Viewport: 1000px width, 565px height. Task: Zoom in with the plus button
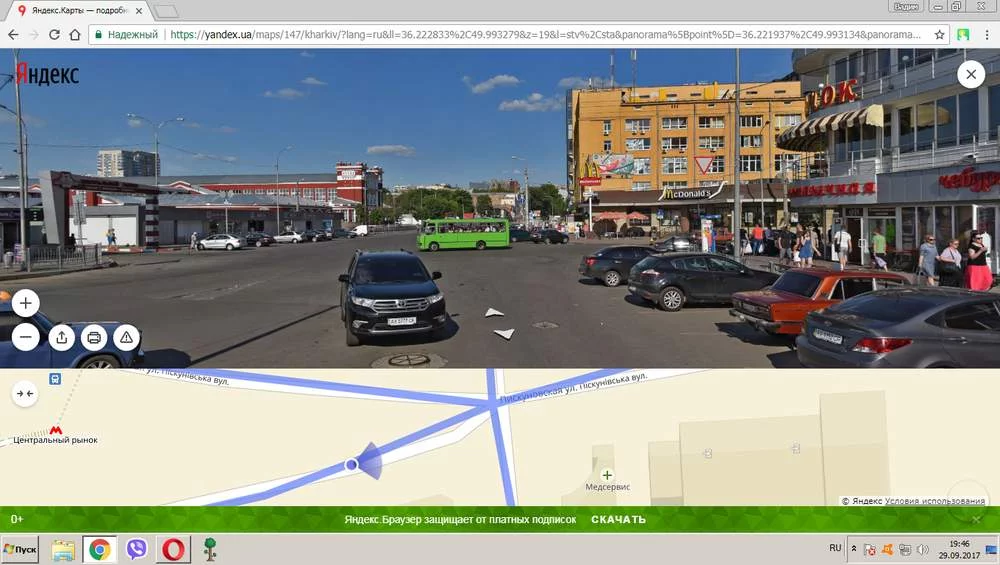coord(26,303)
